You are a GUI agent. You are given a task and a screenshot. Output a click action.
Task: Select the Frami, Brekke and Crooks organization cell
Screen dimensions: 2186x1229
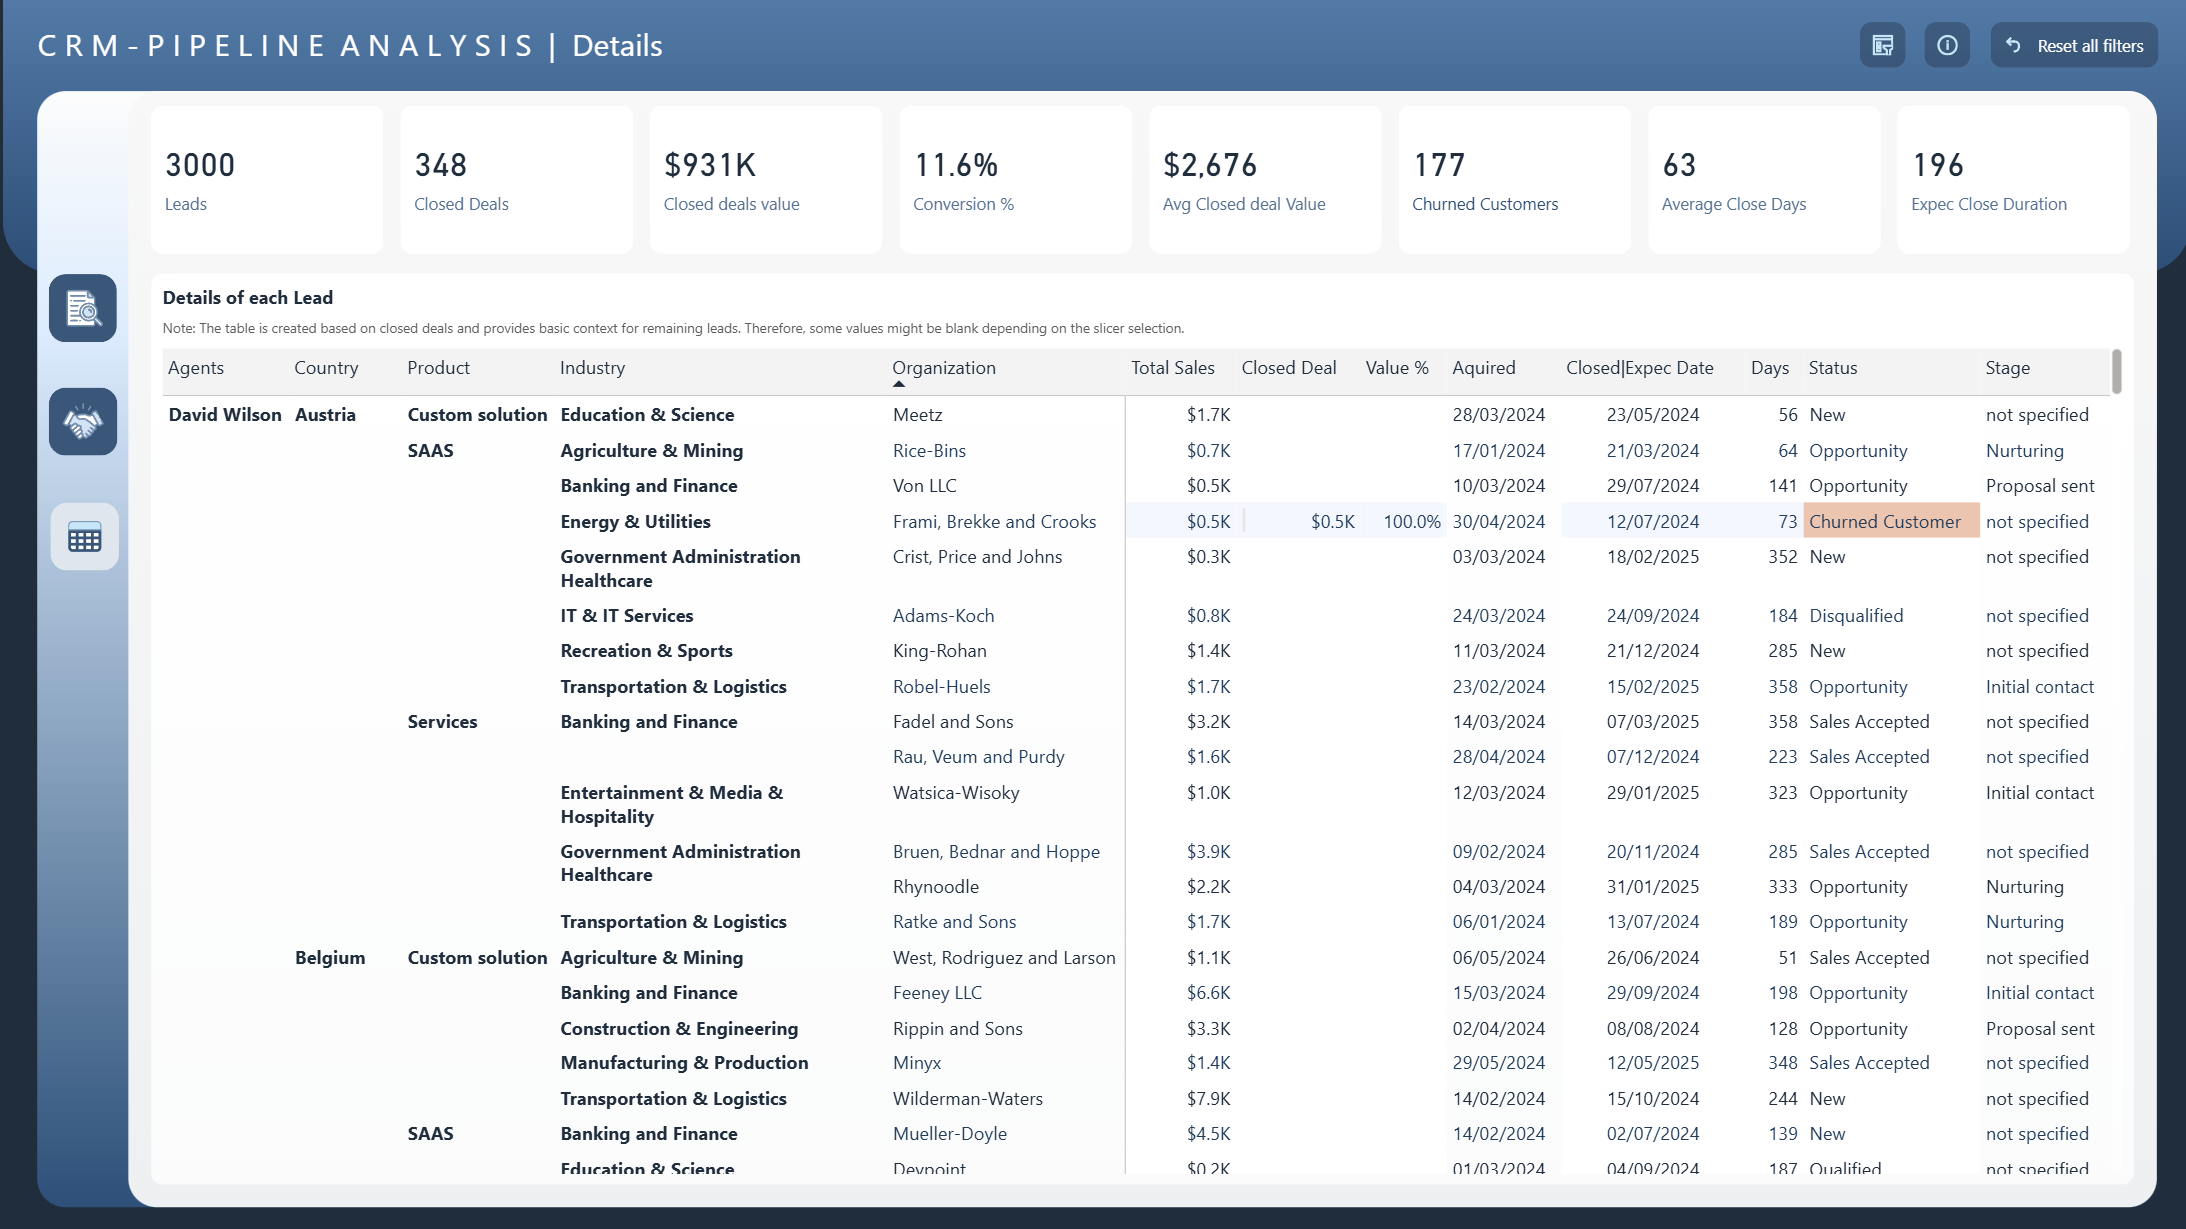point(994,522)
